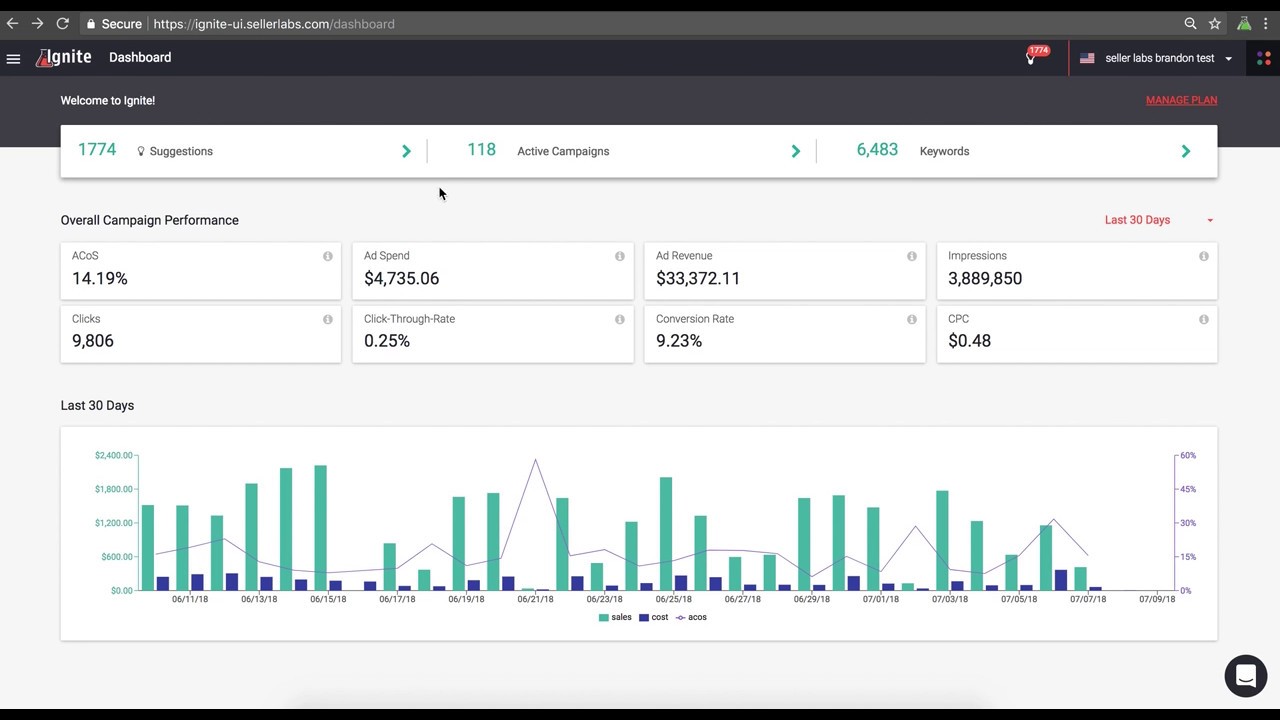This screenshot has height=720, width=1280.
Task: Open the Last 30 Days date range dropdown
Action: click(x=1159, y=220)
